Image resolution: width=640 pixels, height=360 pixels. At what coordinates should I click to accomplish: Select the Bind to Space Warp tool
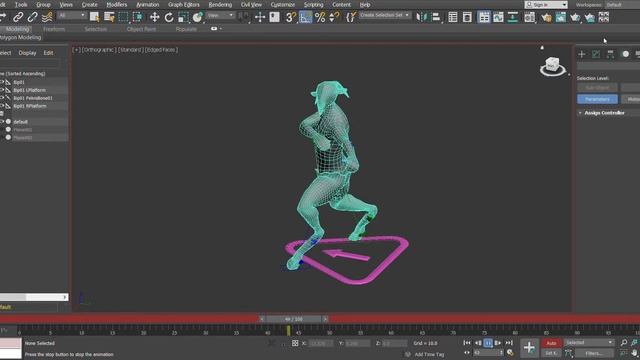tap(47, 17)
